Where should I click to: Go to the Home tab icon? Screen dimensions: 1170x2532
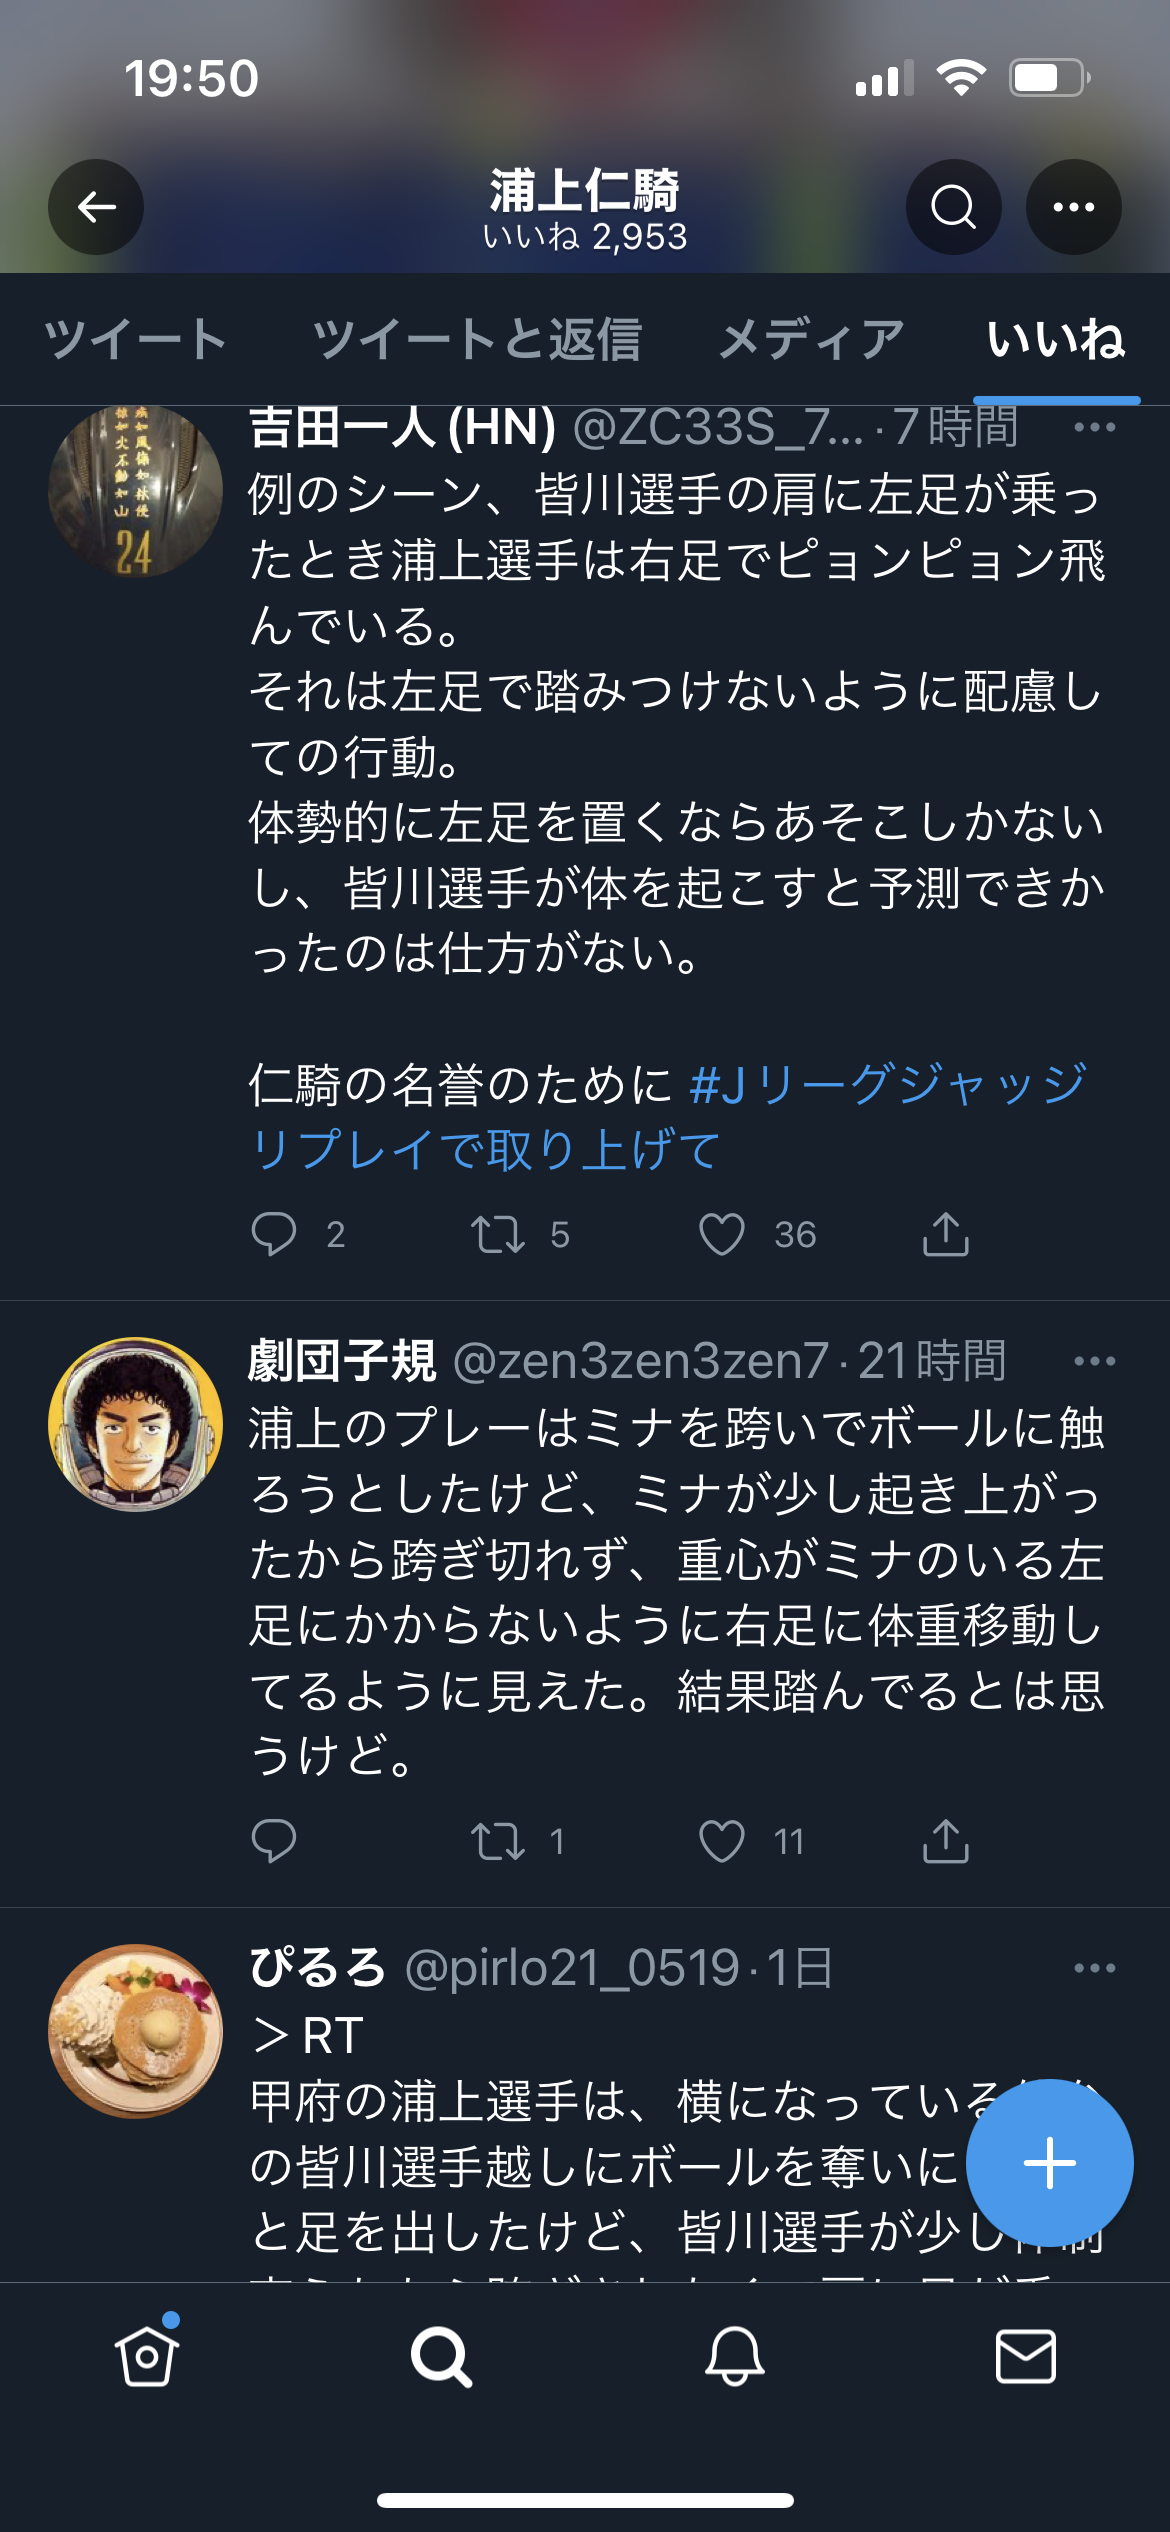(146, 2356)
